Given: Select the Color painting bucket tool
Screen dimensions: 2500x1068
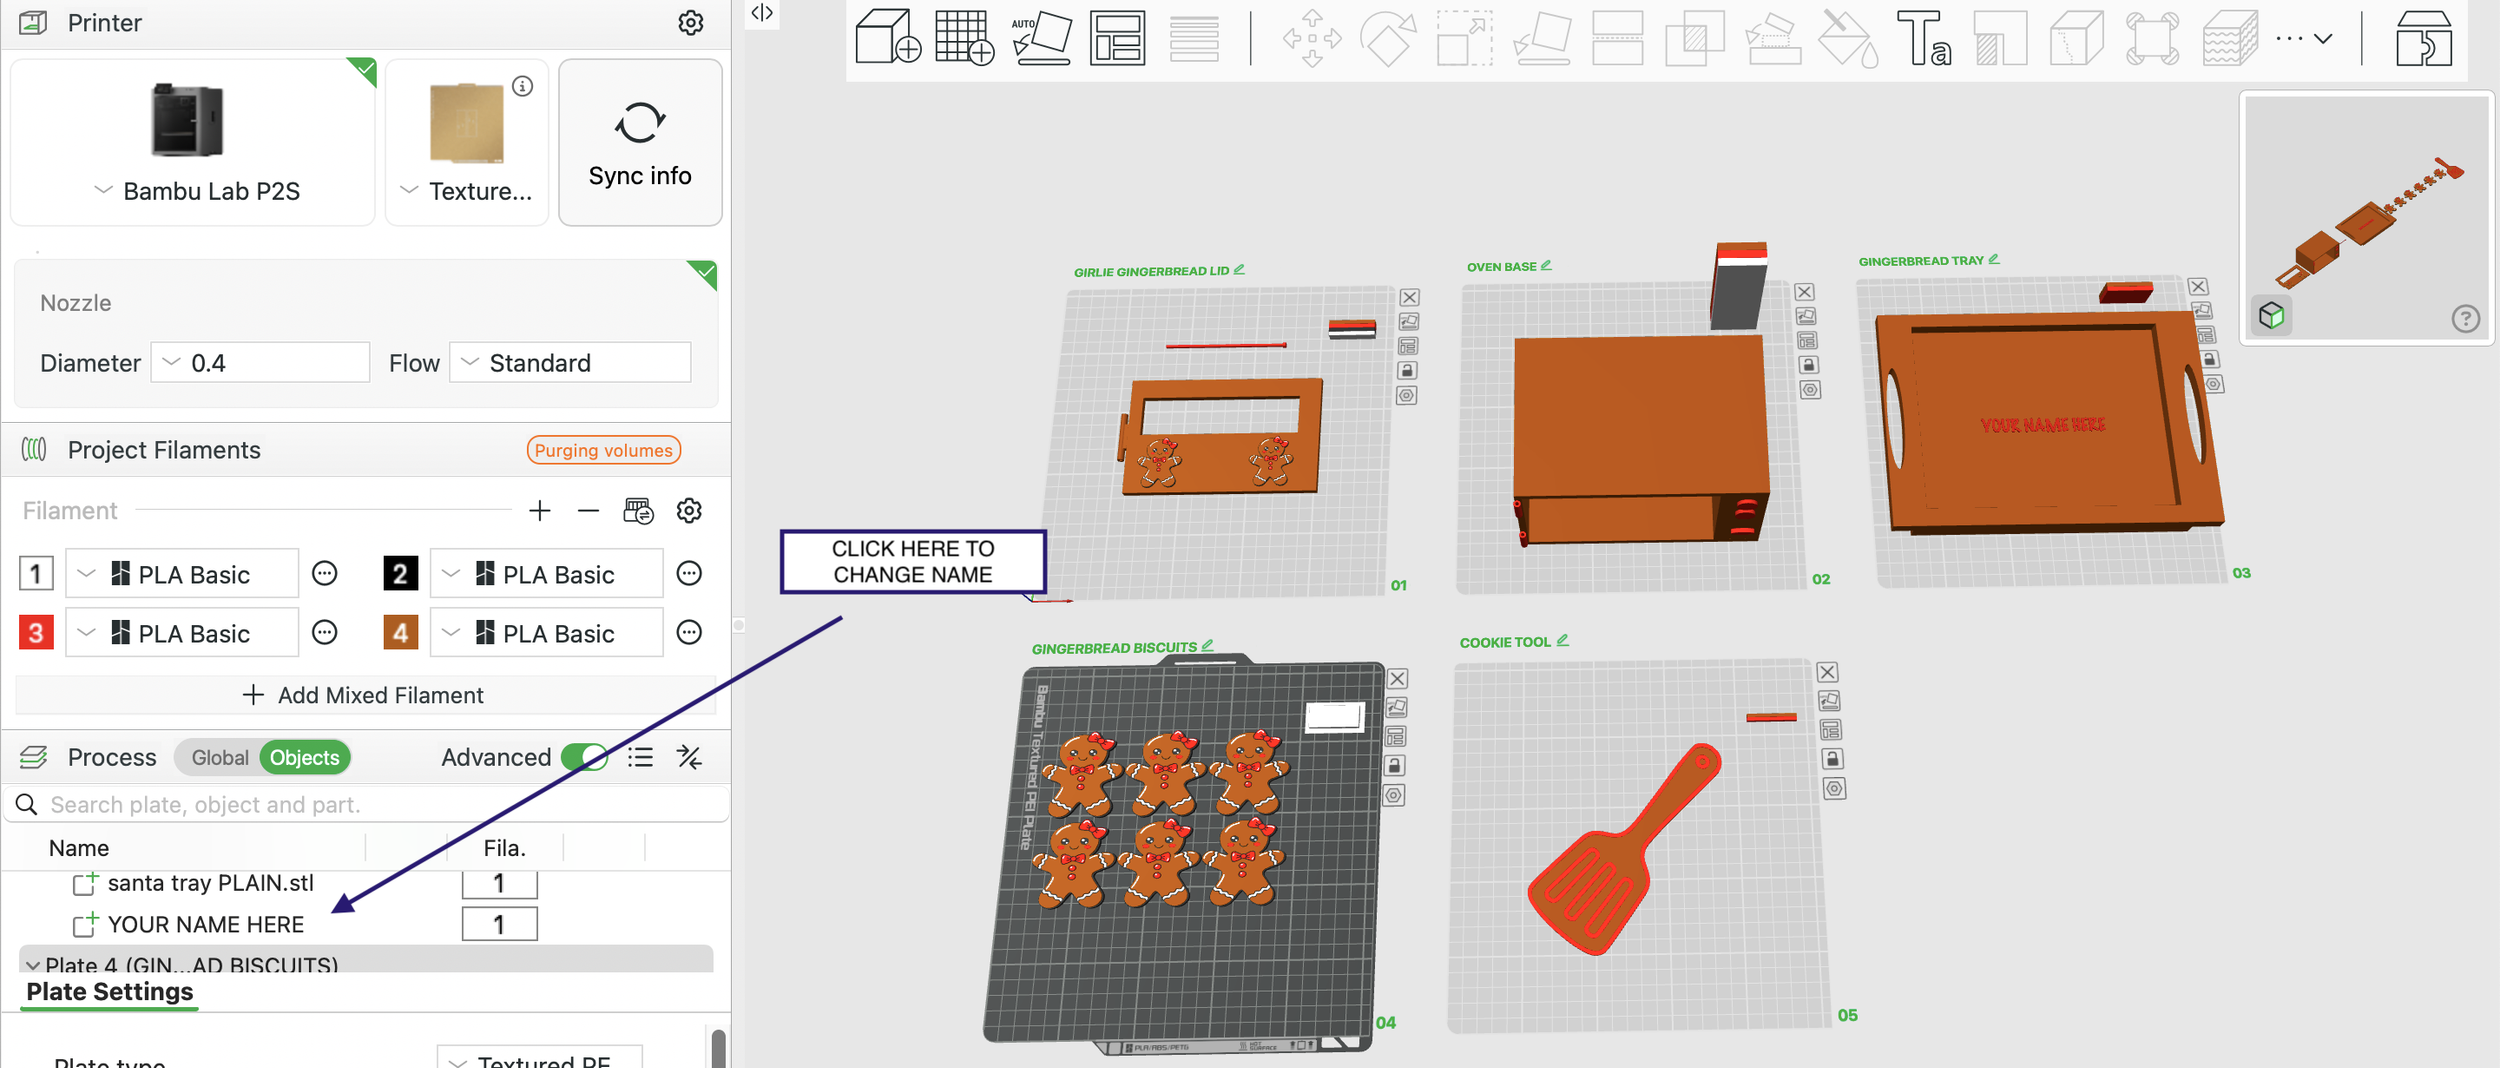Looking at the screenshot, I should pyautogui.click(x=1847, y=39).
